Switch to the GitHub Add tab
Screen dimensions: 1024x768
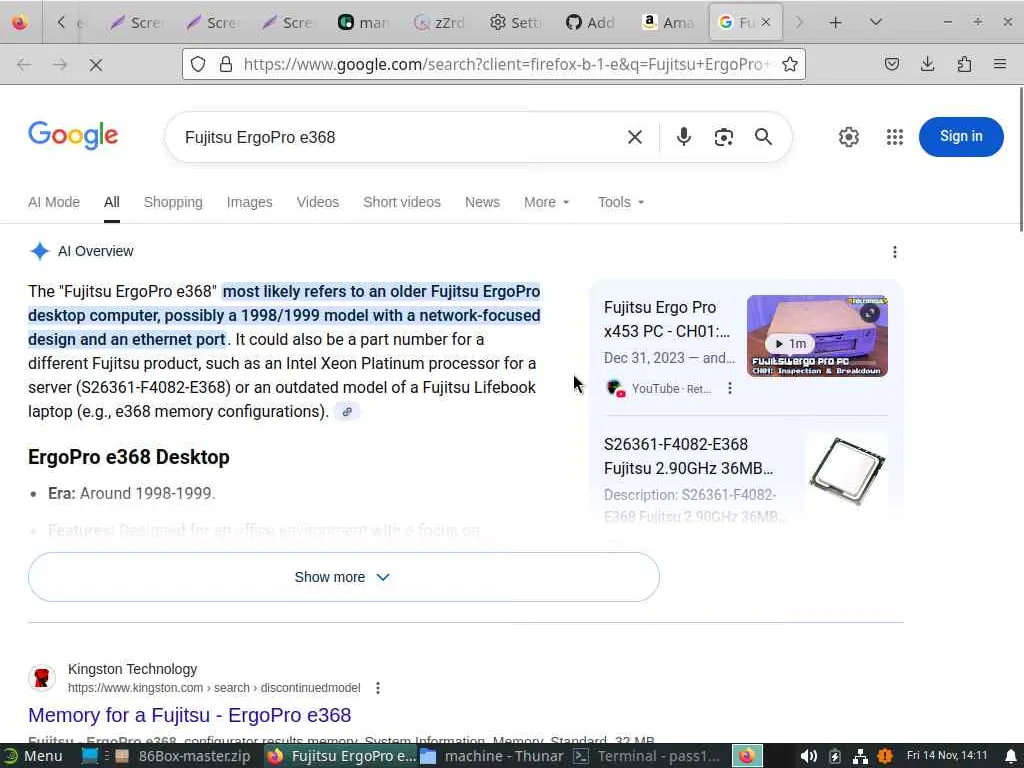tap(590, 23)
